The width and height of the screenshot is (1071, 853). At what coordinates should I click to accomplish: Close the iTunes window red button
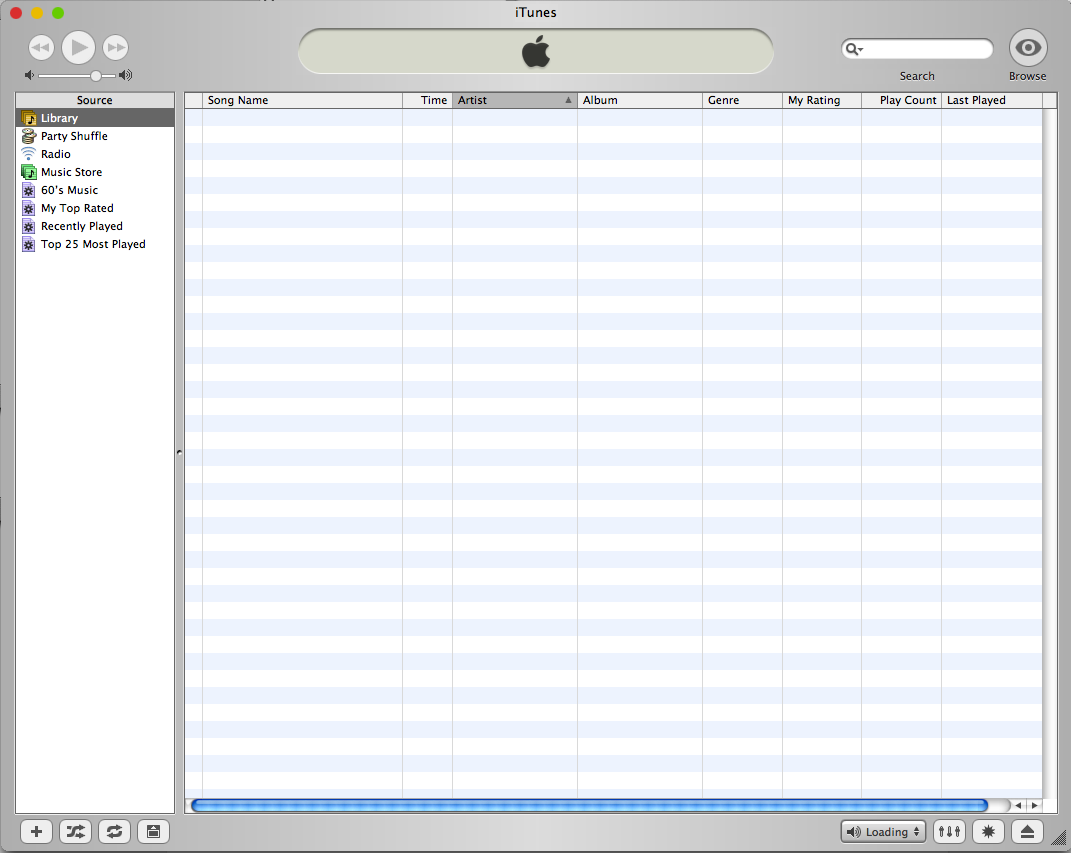coord(16,13)
